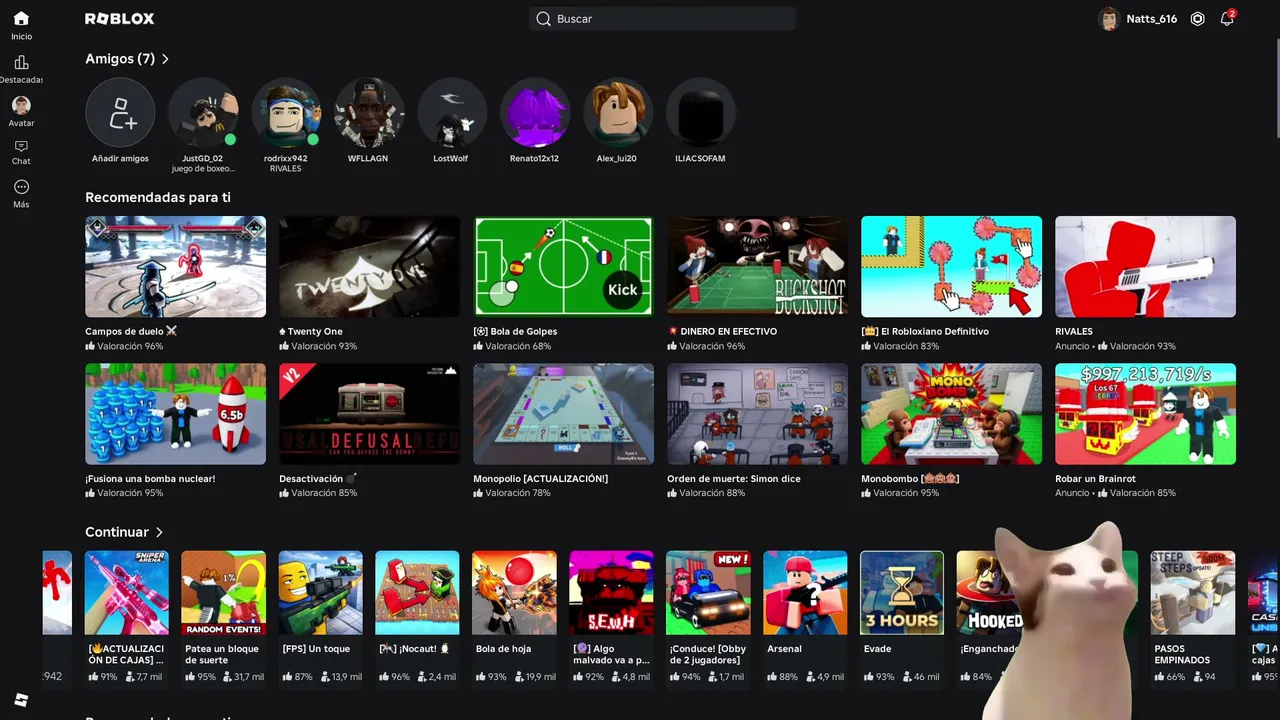Go to Inicio in the sidebar
1280x720 pixels.
(x=21, y=25)
